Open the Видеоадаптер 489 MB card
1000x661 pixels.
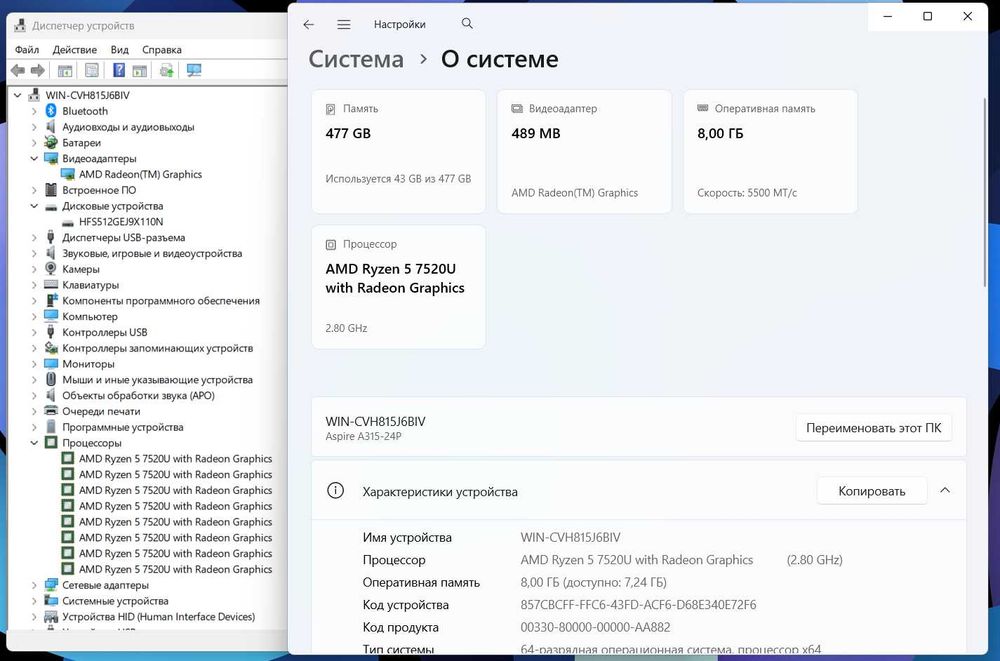pos(584,151)
